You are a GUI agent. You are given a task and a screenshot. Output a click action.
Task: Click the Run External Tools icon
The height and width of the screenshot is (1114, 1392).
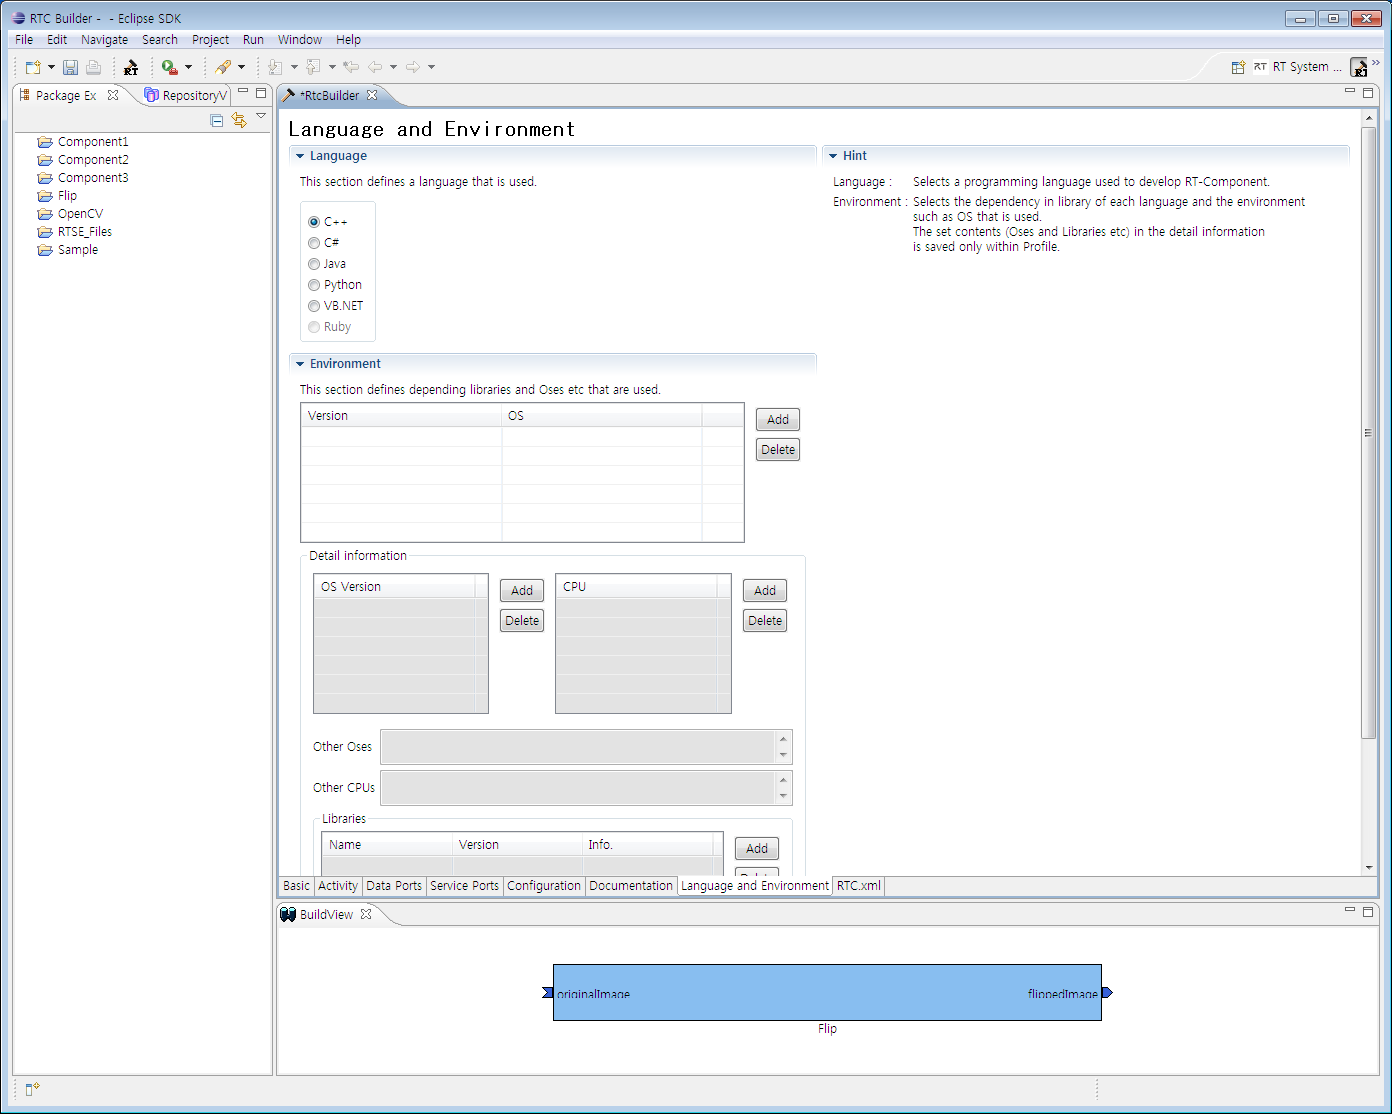click(x=169, y=67)
